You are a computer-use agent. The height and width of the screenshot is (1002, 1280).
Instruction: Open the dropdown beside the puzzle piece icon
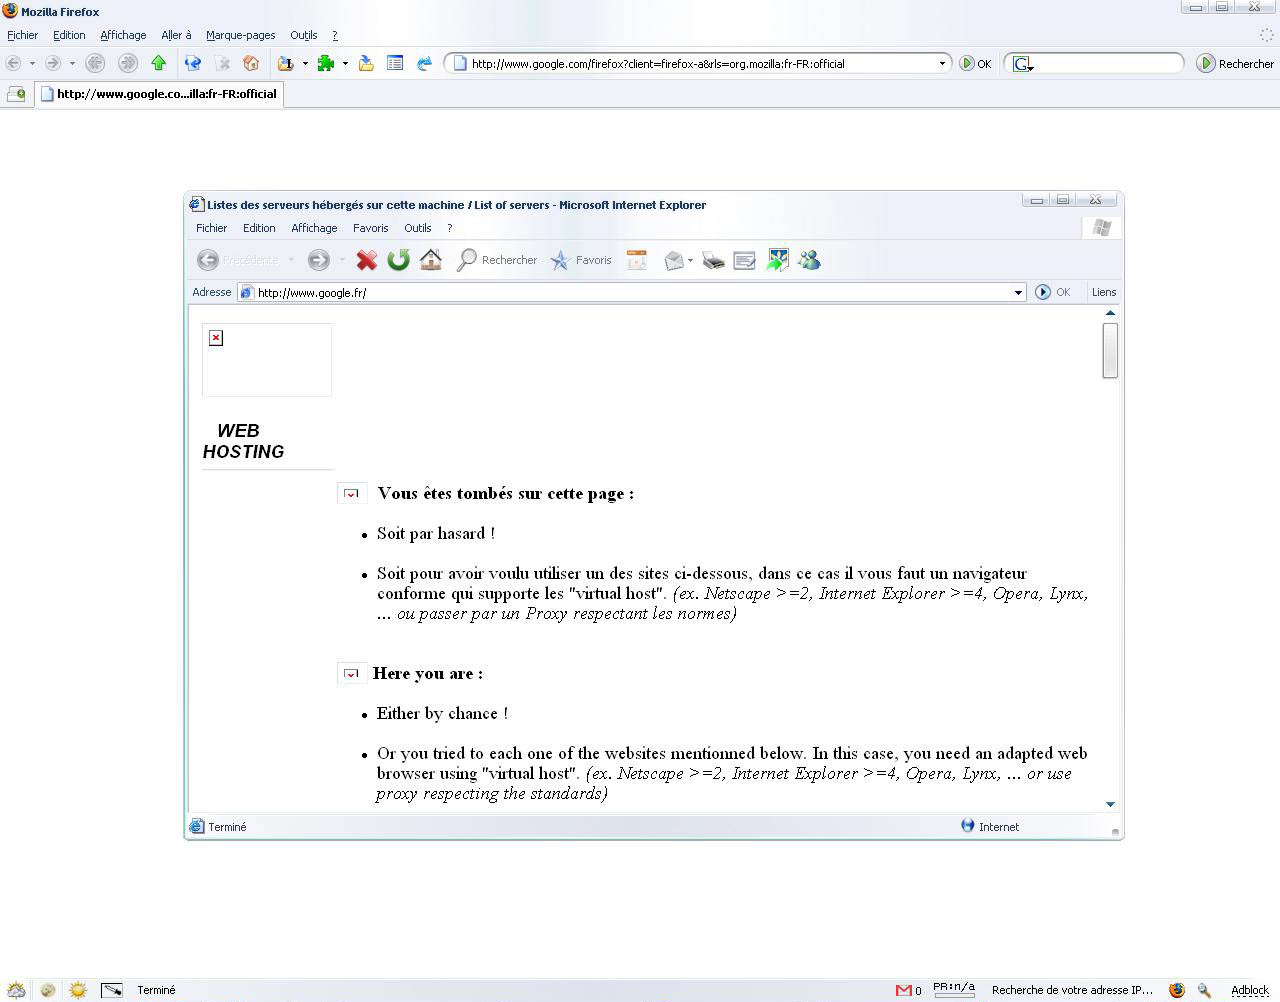[x=345, y=63]
